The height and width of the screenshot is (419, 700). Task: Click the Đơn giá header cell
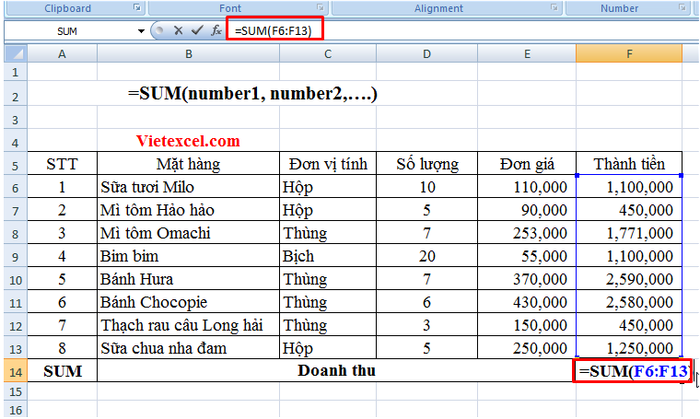click(x=527, y=164)
